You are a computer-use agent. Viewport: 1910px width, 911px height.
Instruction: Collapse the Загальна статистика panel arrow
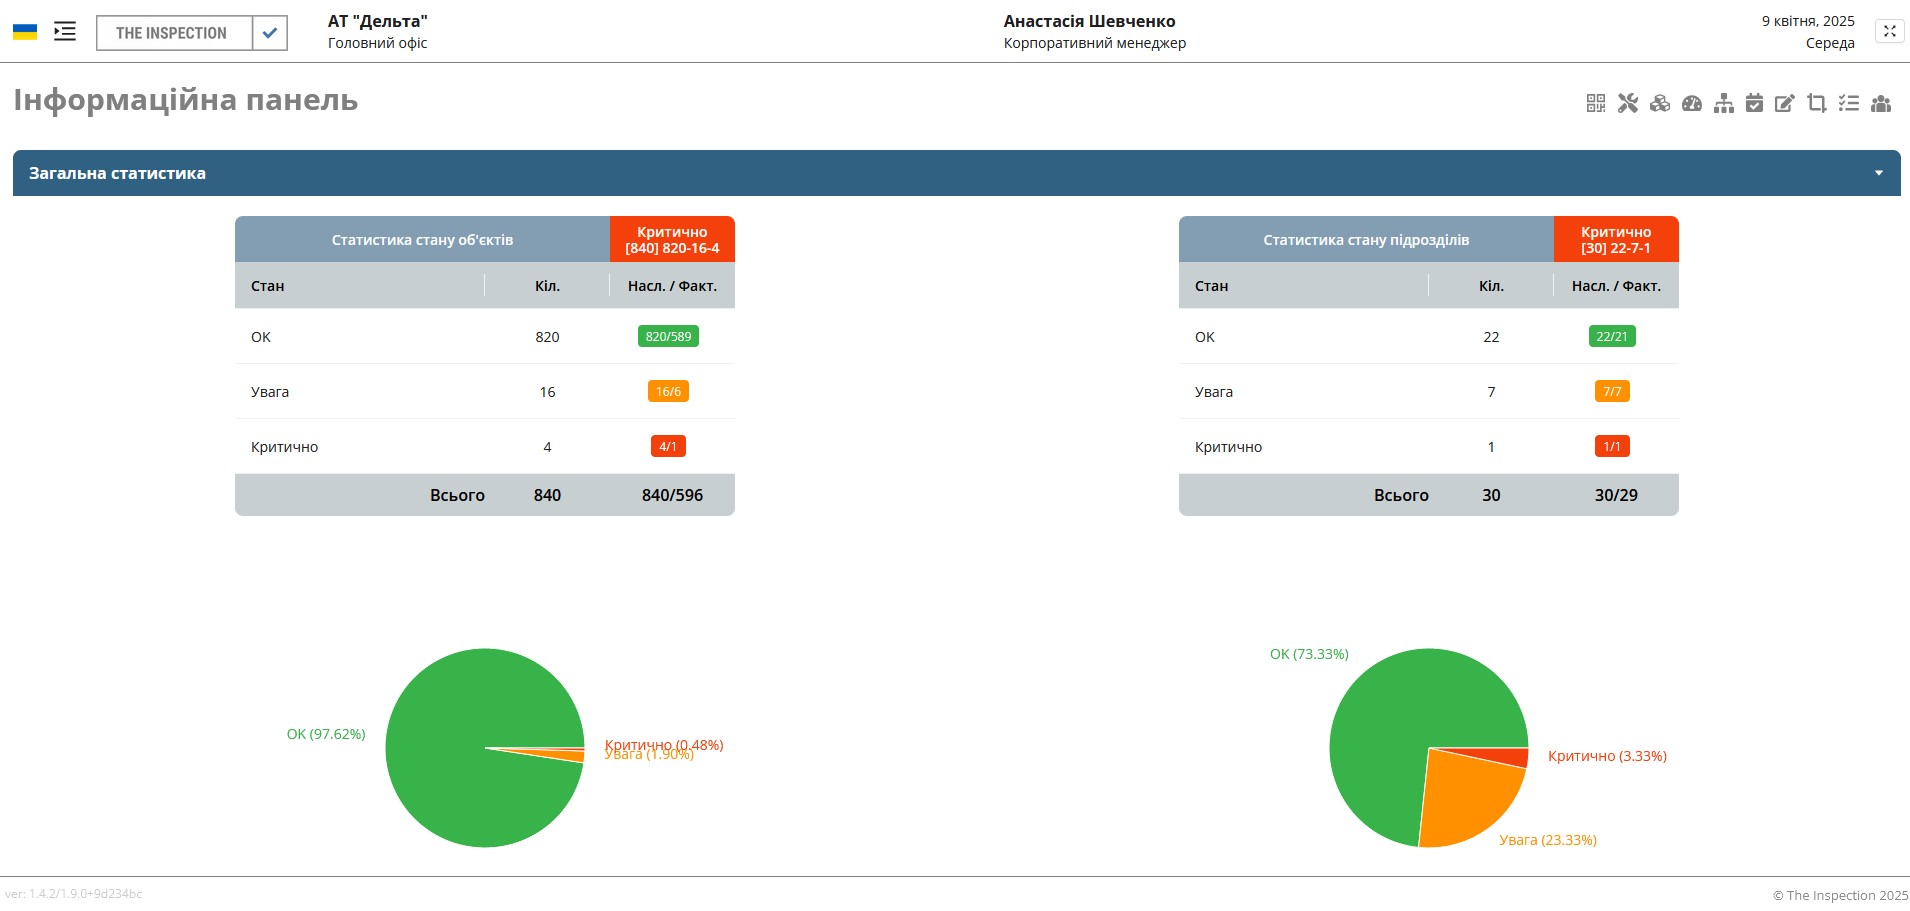[x=1879, y=173]
